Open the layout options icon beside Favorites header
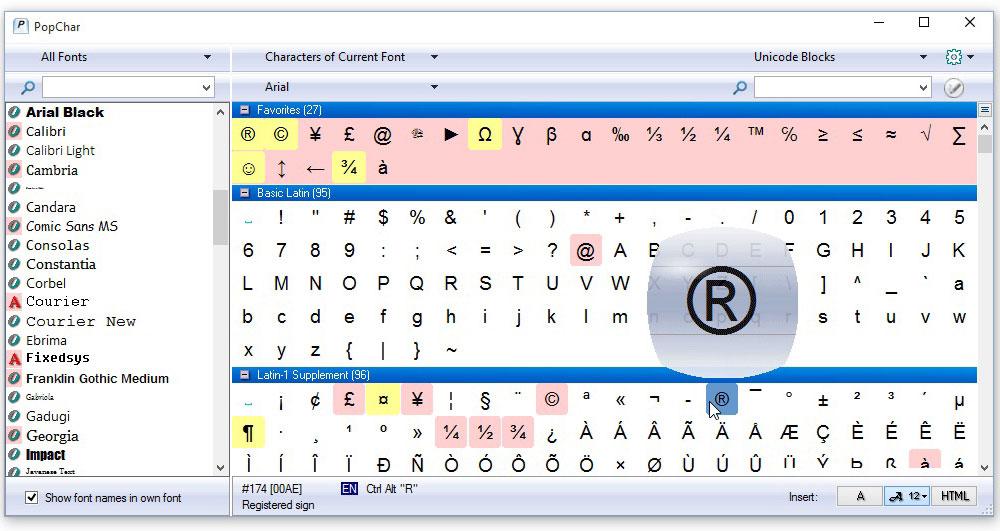 point(985,110)
